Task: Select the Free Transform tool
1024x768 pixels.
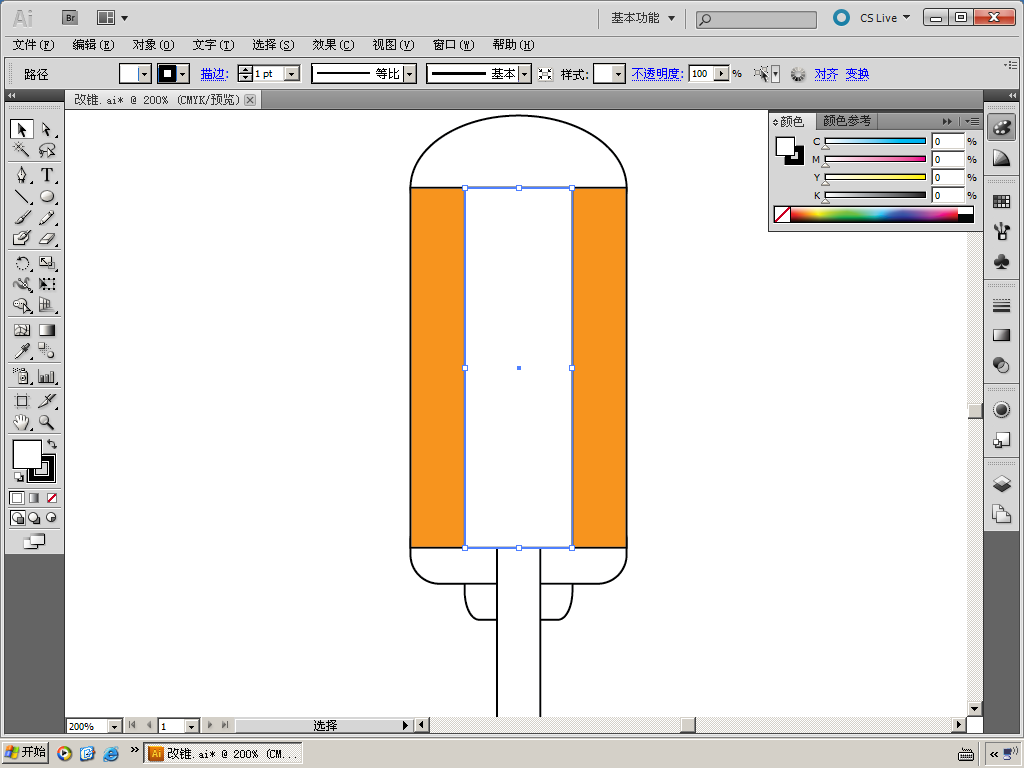Action: point(46,284)
